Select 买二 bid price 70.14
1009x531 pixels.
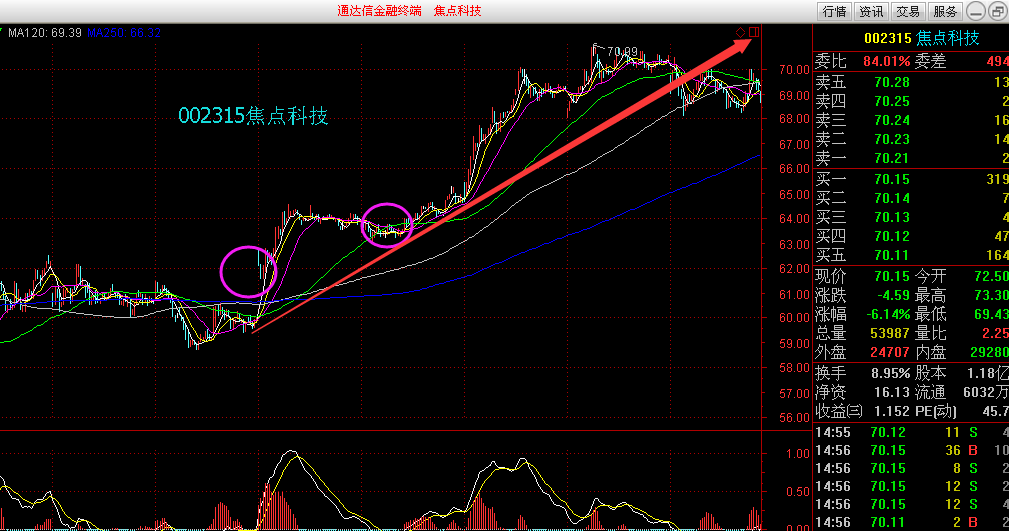(892, 198)
